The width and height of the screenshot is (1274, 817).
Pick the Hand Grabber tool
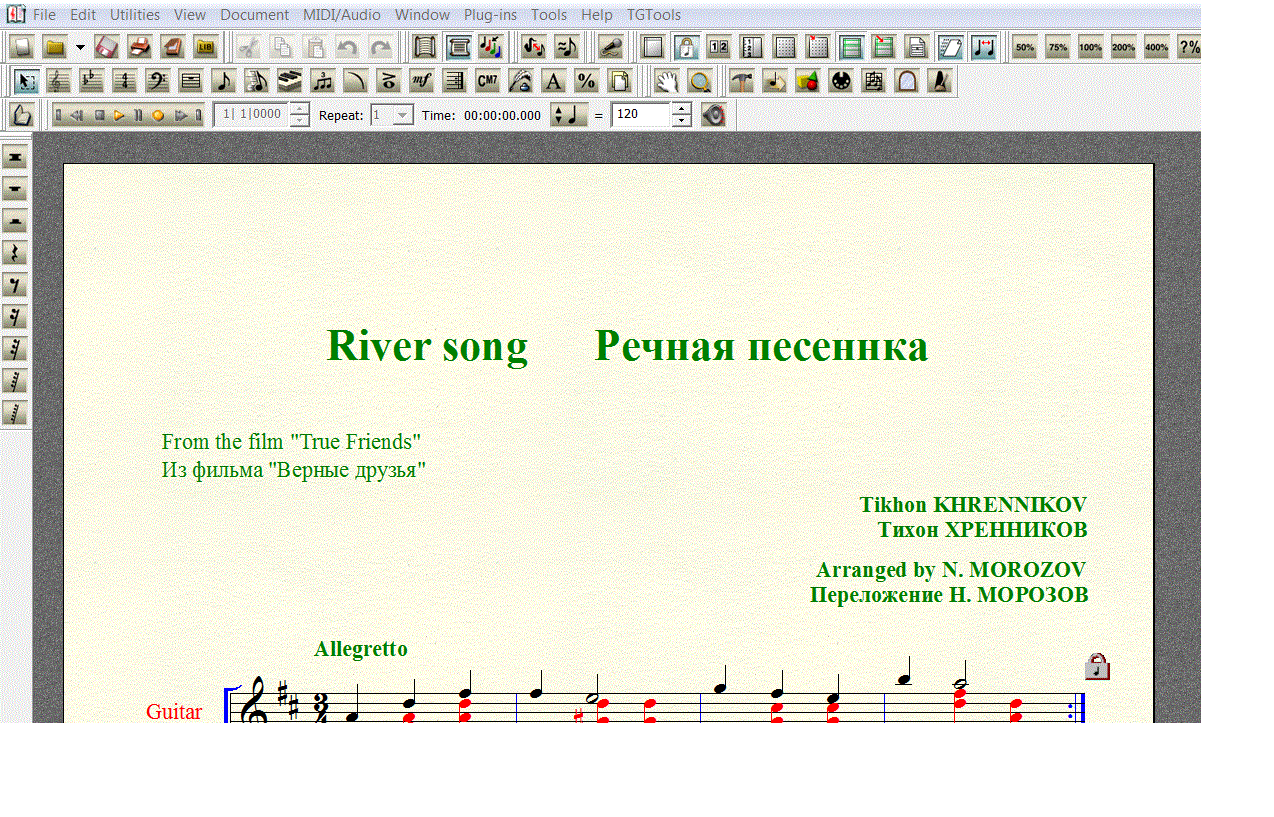[667, 81]
